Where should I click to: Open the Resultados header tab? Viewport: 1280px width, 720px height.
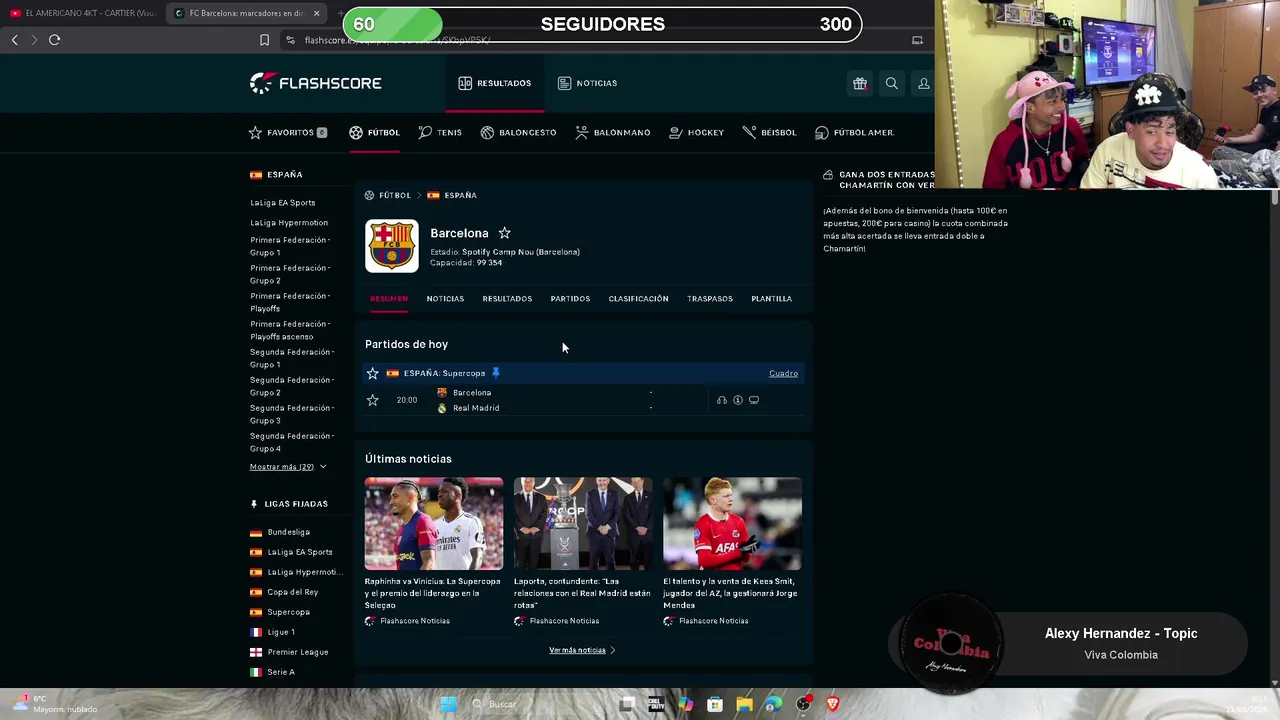coord(495,83)
